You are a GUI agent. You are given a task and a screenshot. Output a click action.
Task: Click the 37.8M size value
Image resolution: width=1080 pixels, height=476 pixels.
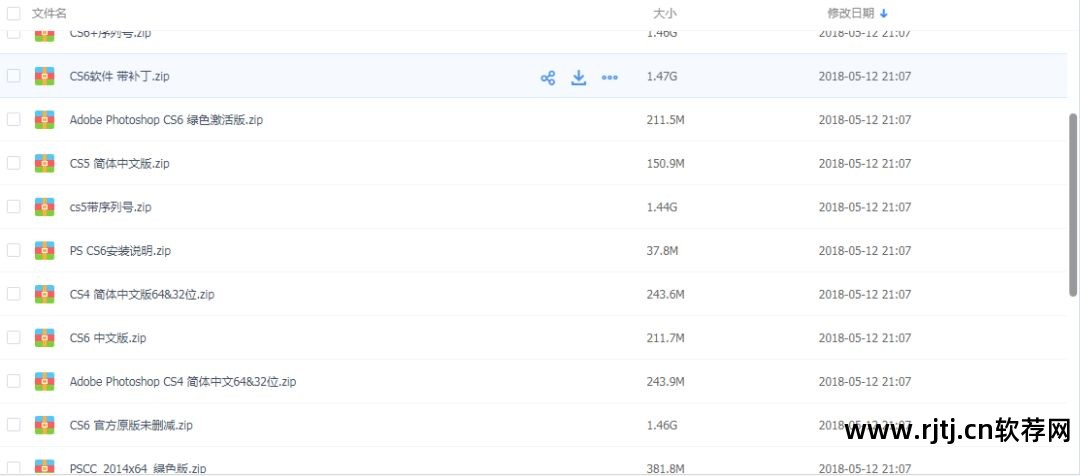click(663, 251)
